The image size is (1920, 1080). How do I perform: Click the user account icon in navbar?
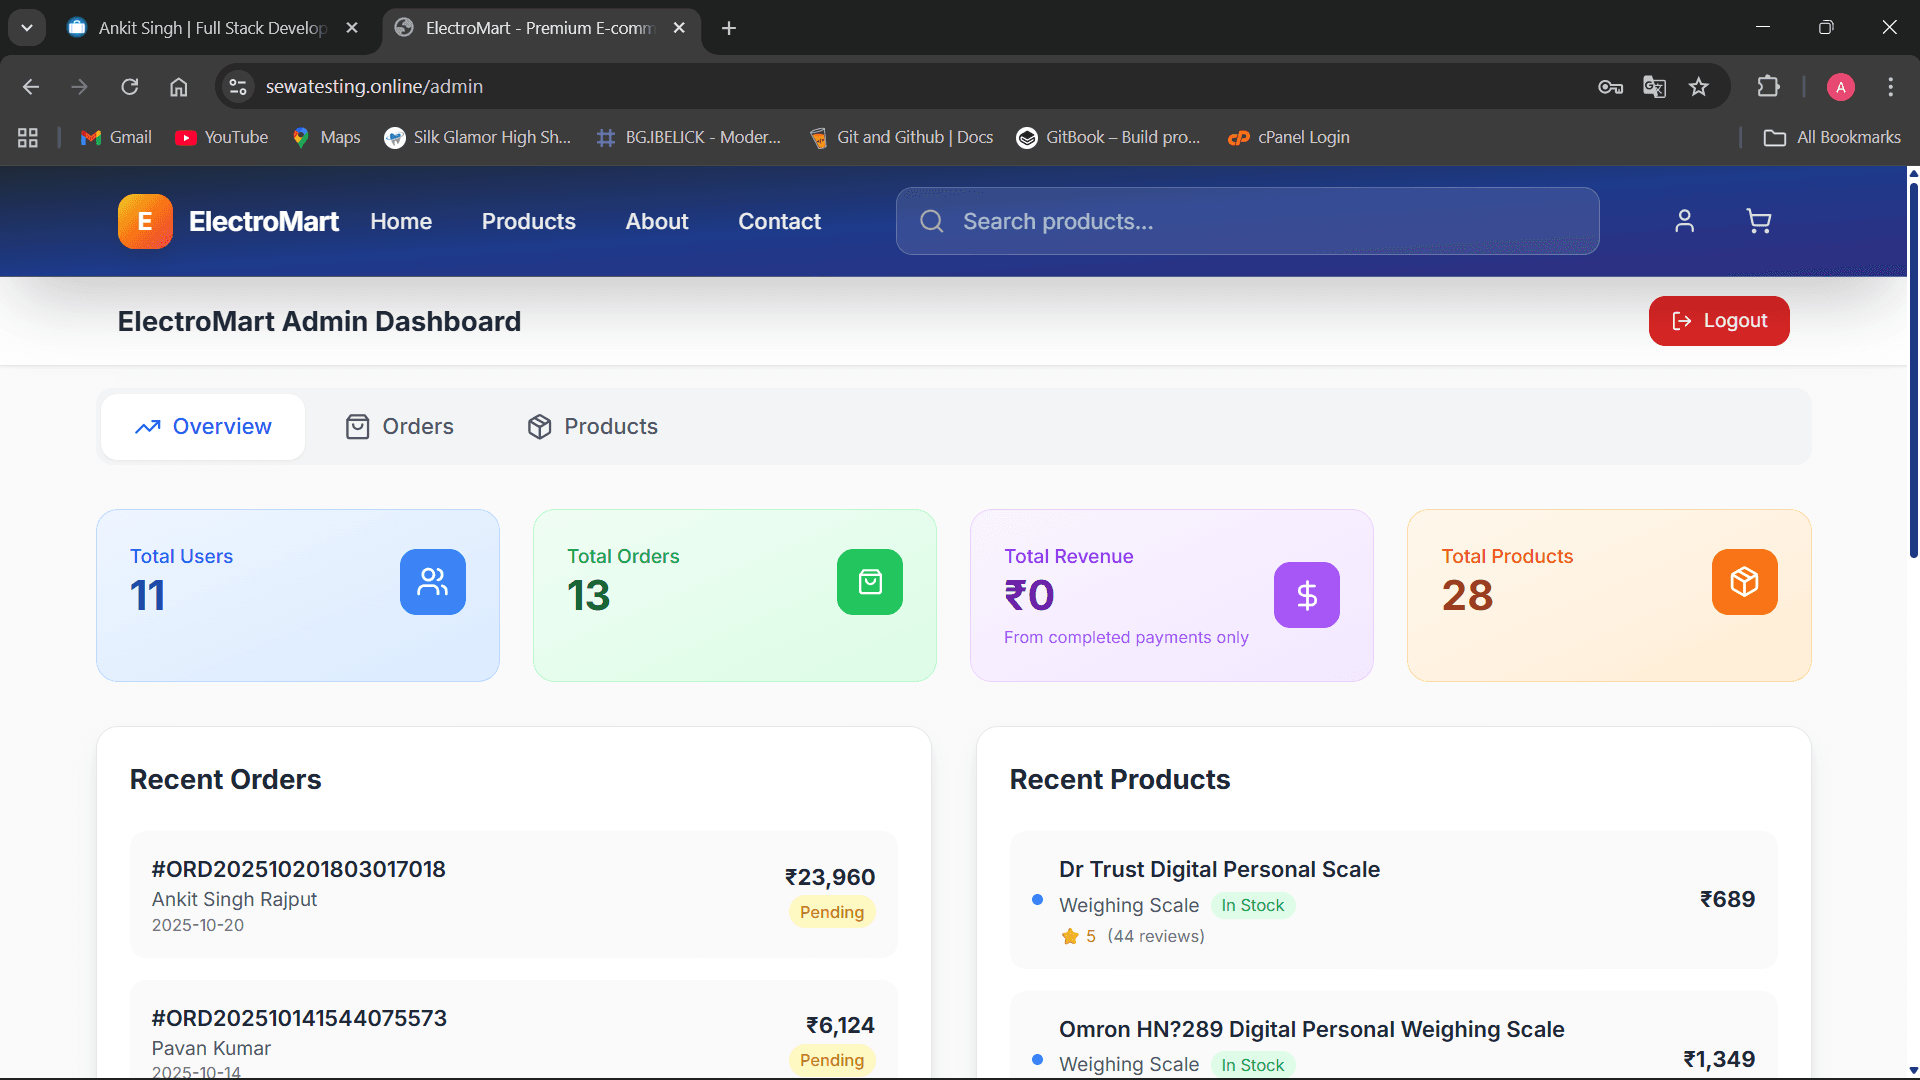1685,221
